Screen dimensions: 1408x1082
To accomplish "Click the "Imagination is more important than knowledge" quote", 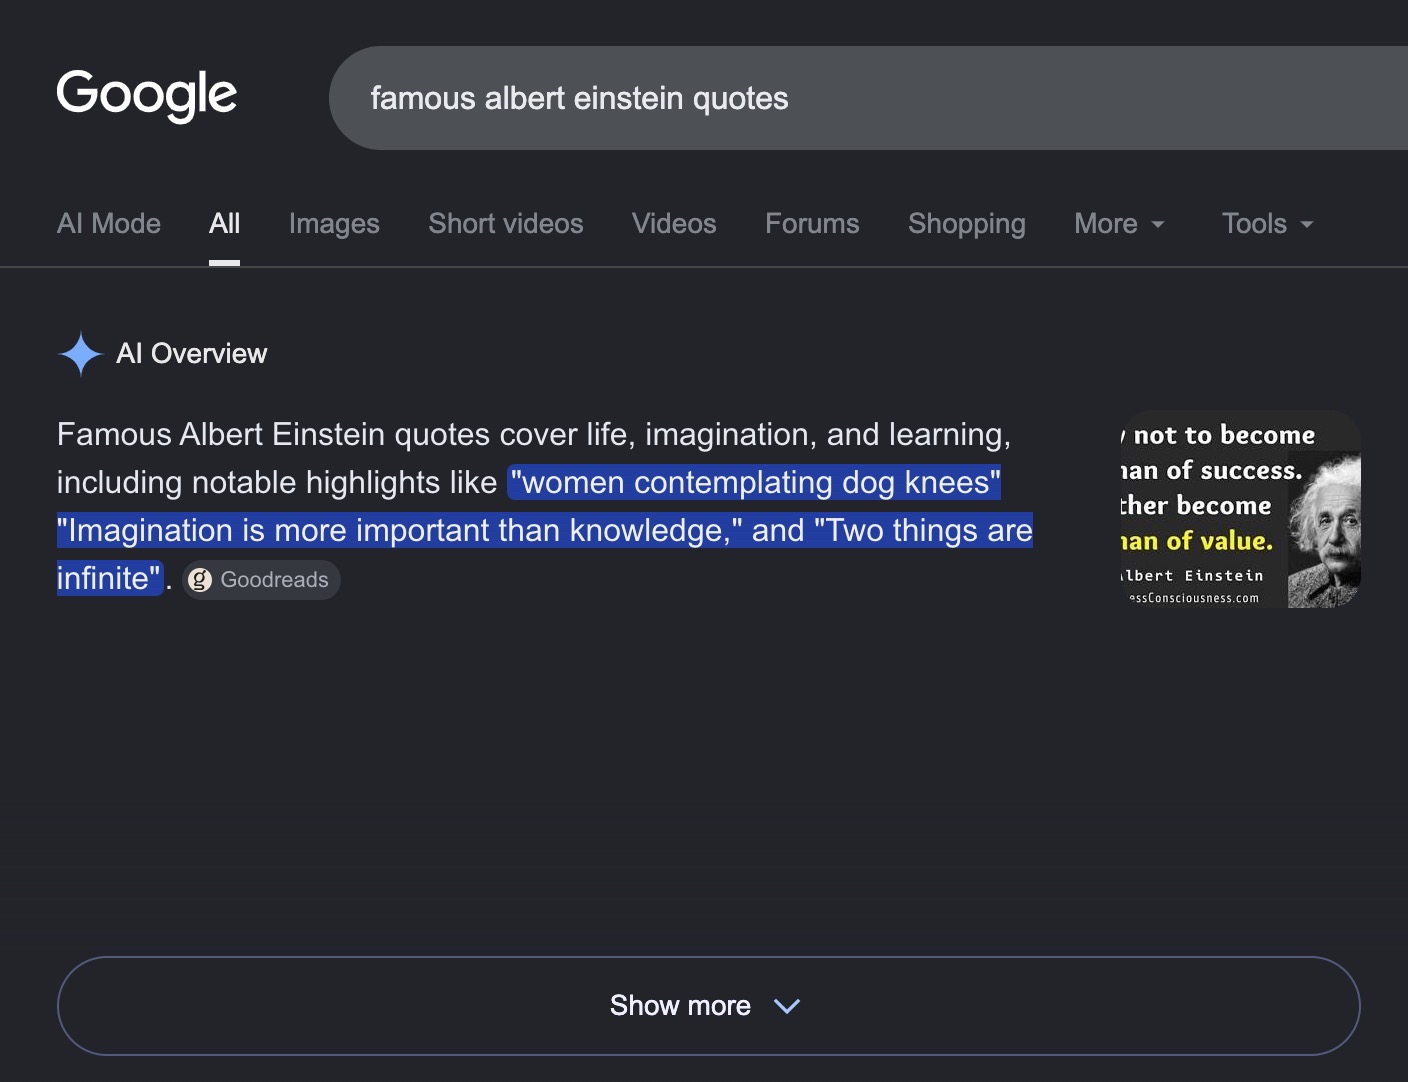I will (x=400, y=531).
